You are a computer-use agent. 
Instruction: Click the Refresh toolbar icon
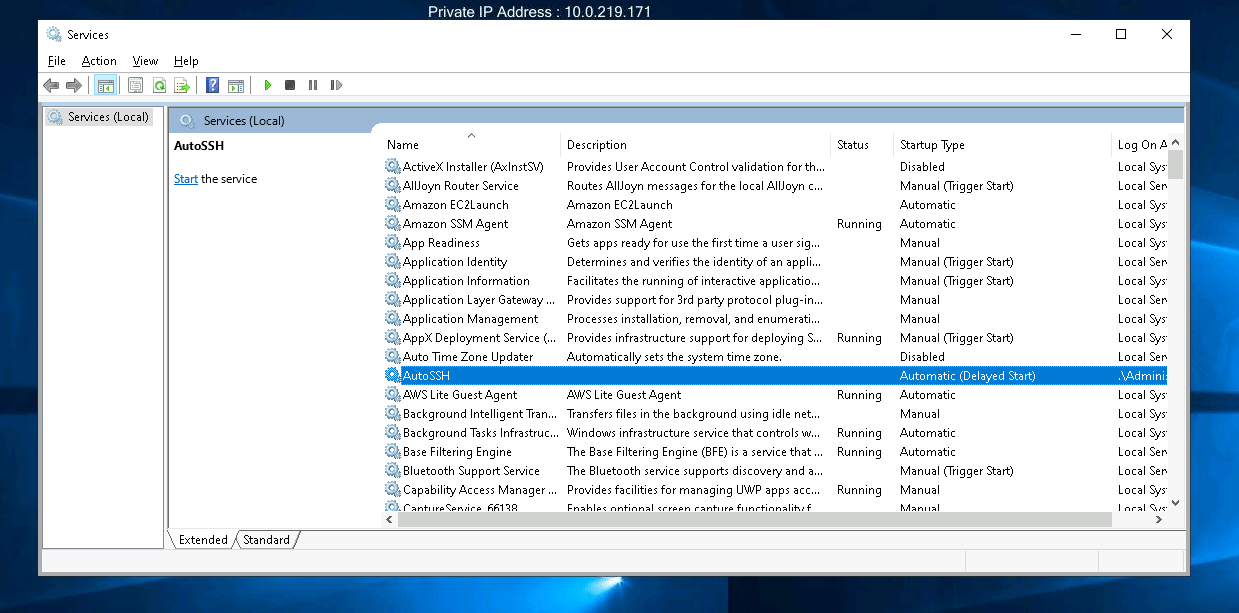158,86
